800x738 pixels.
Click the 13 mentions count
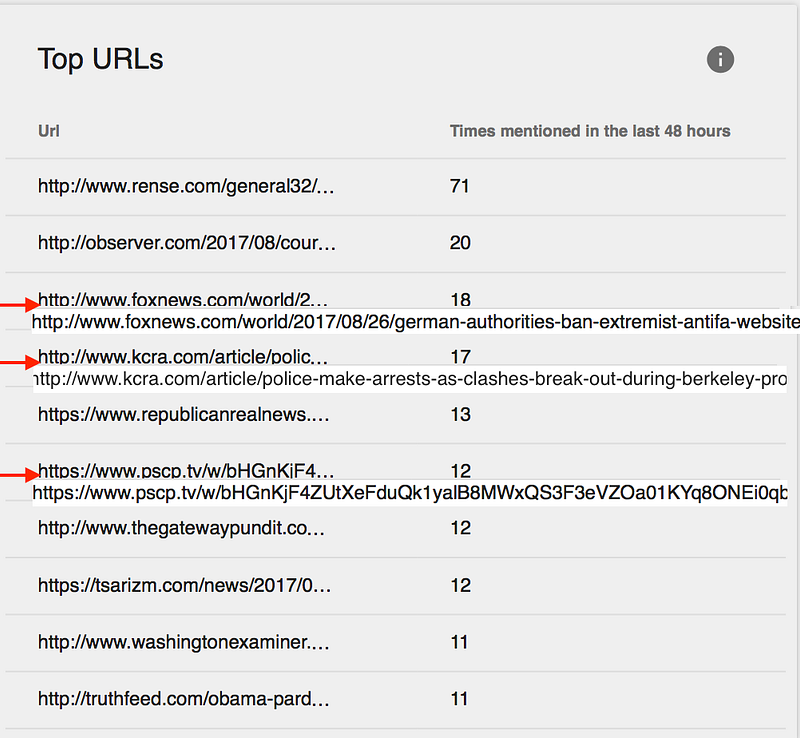click(x=460, y=414)
